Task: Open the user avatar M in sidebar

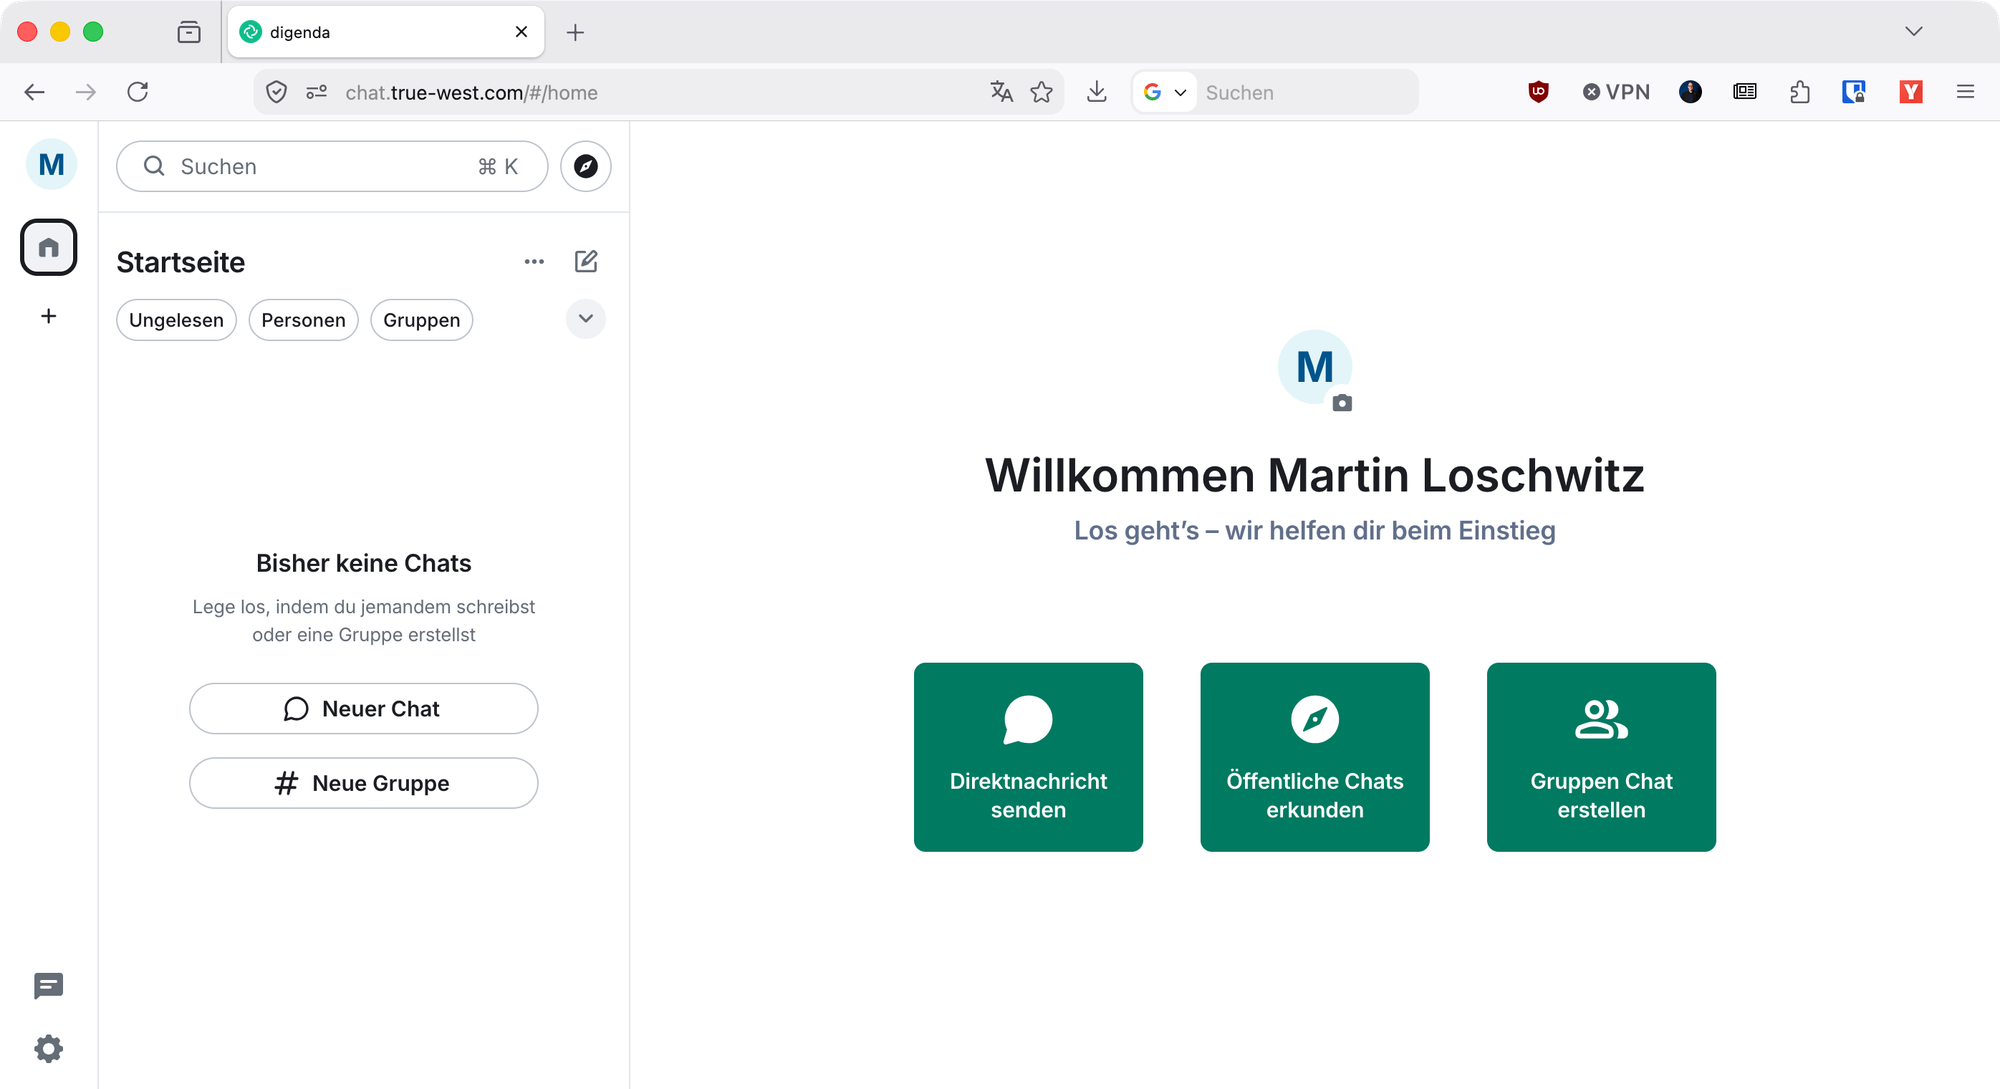Action: click(51, 165)
